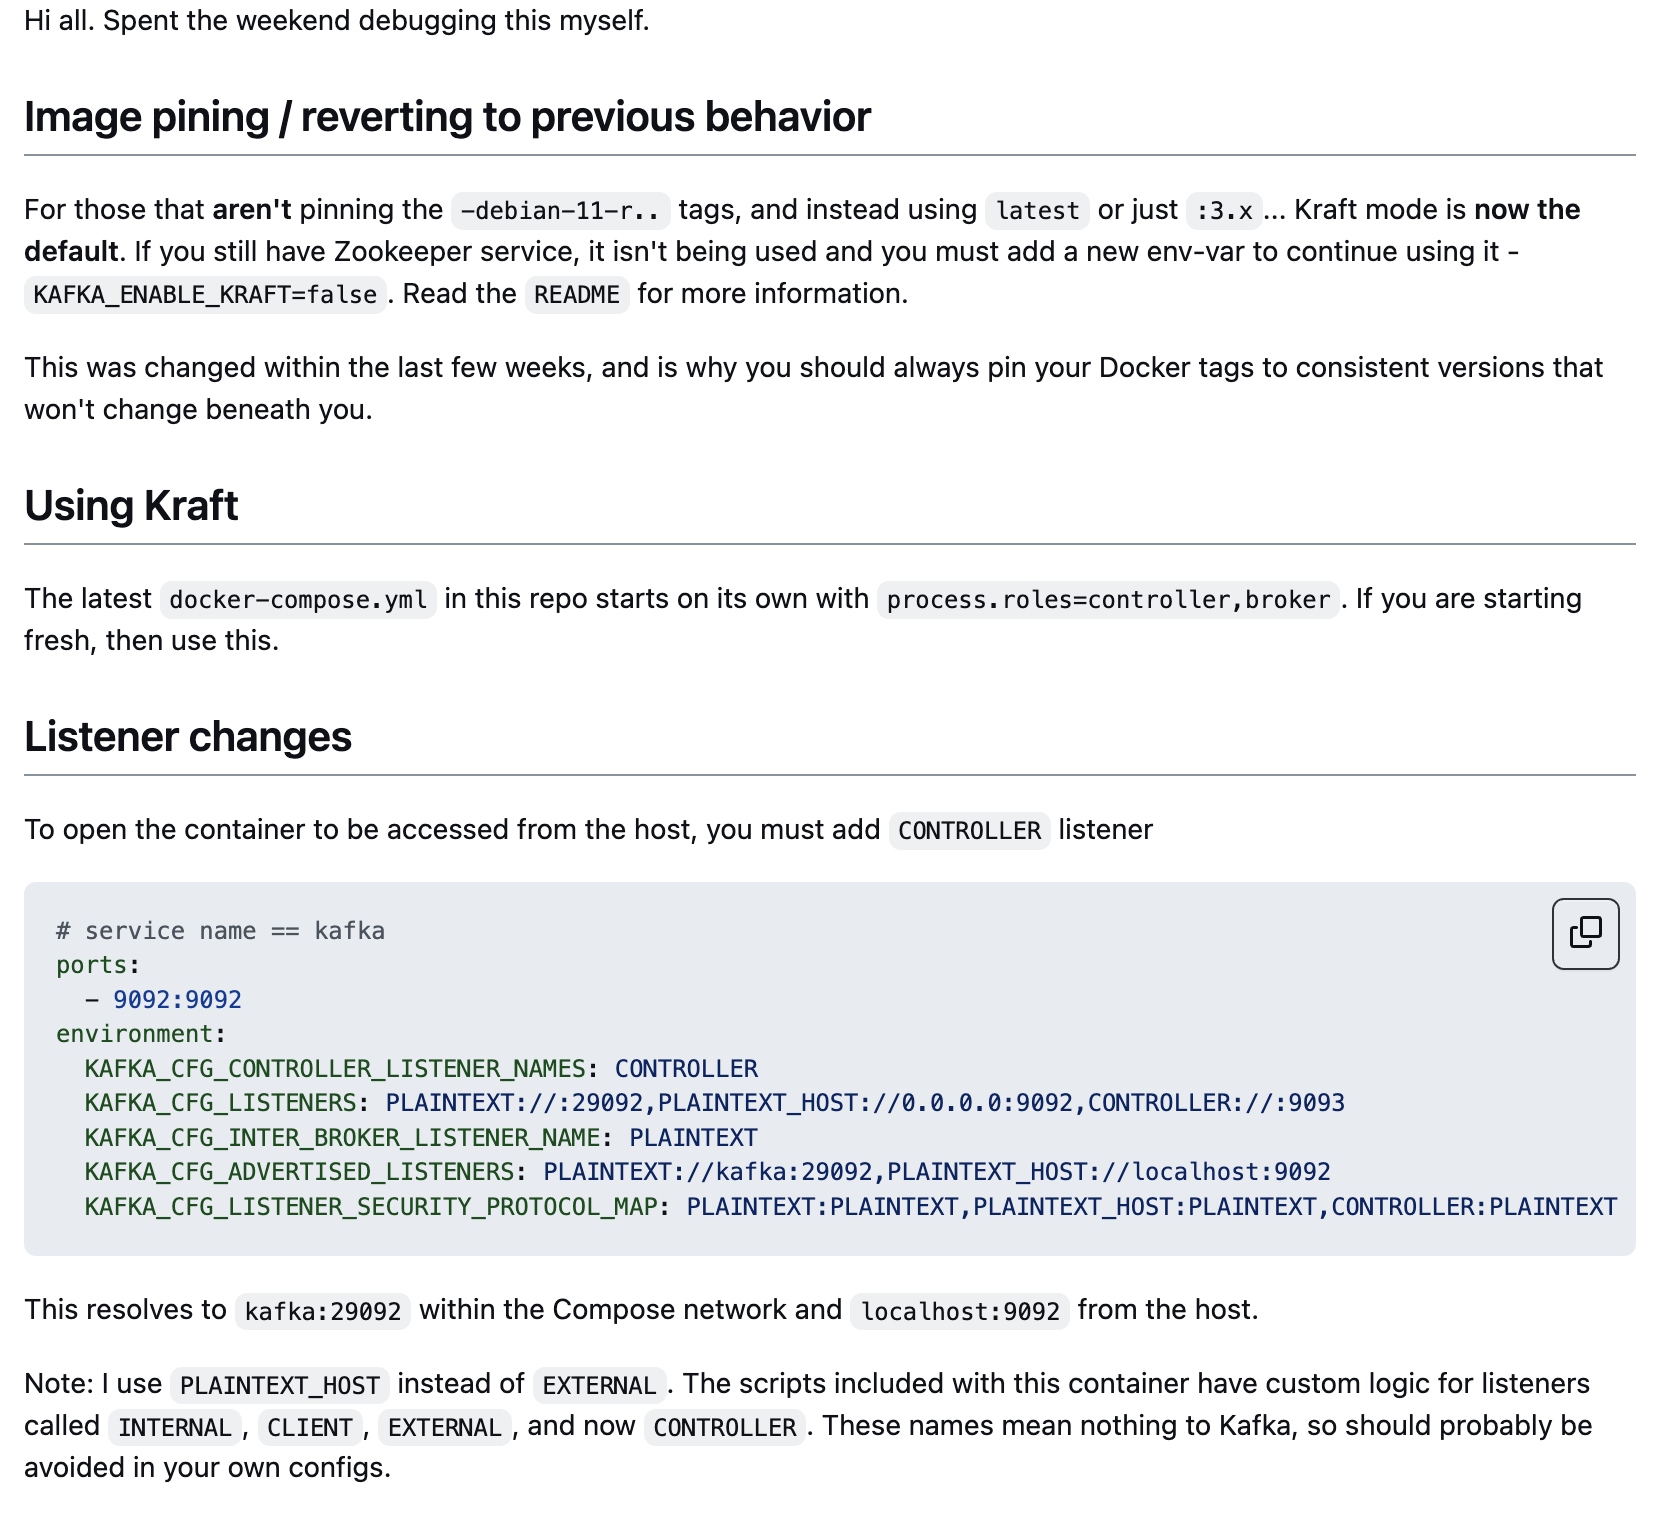The image size is (1658, 1516).
Task: Click the KAFKA_CFG_INTER_BROKER_LISTENER_NAME key
Action: 342,1138
